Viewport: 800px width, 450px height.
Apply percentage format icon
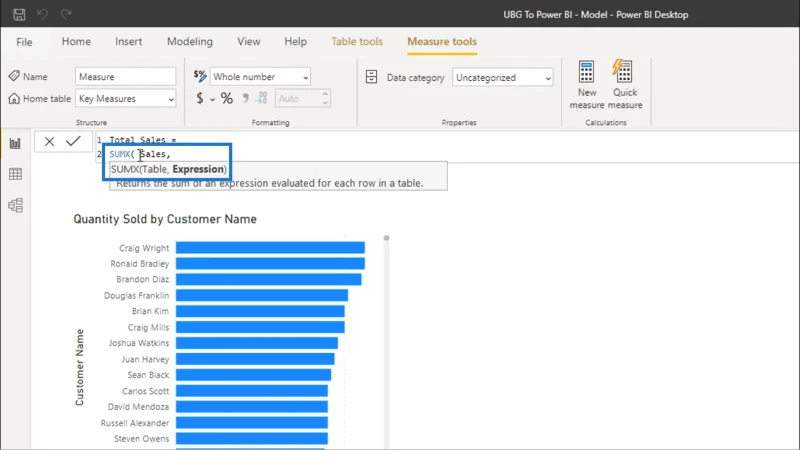pyautogui.click(x=227, y=98)
